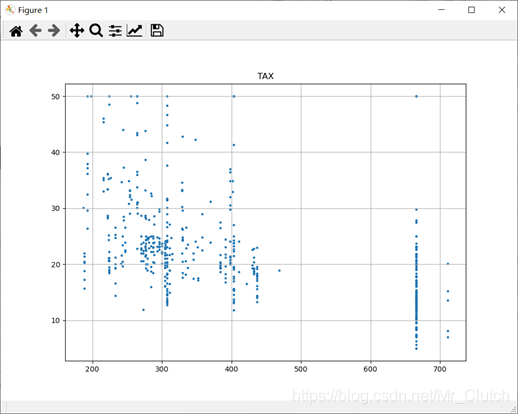518x414 pixels.
Task: Click the Figure 1 window title text
Action: pos(33,10)
